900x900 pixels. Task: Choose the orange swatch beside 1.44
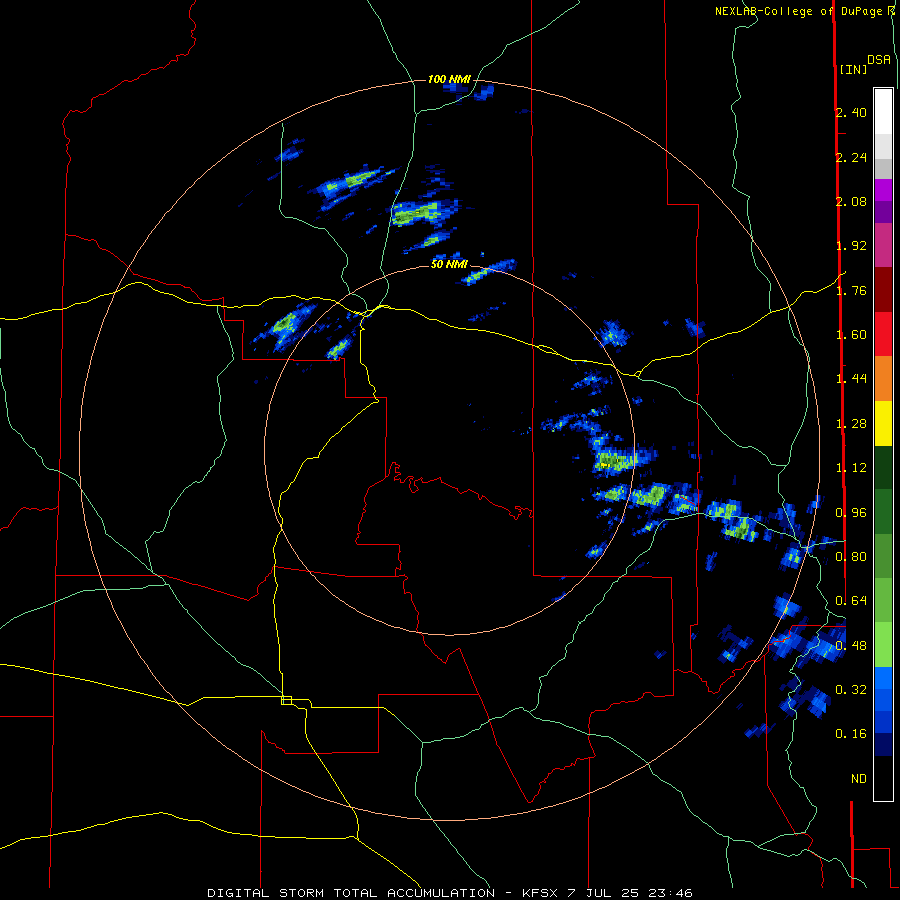(883, 379)
